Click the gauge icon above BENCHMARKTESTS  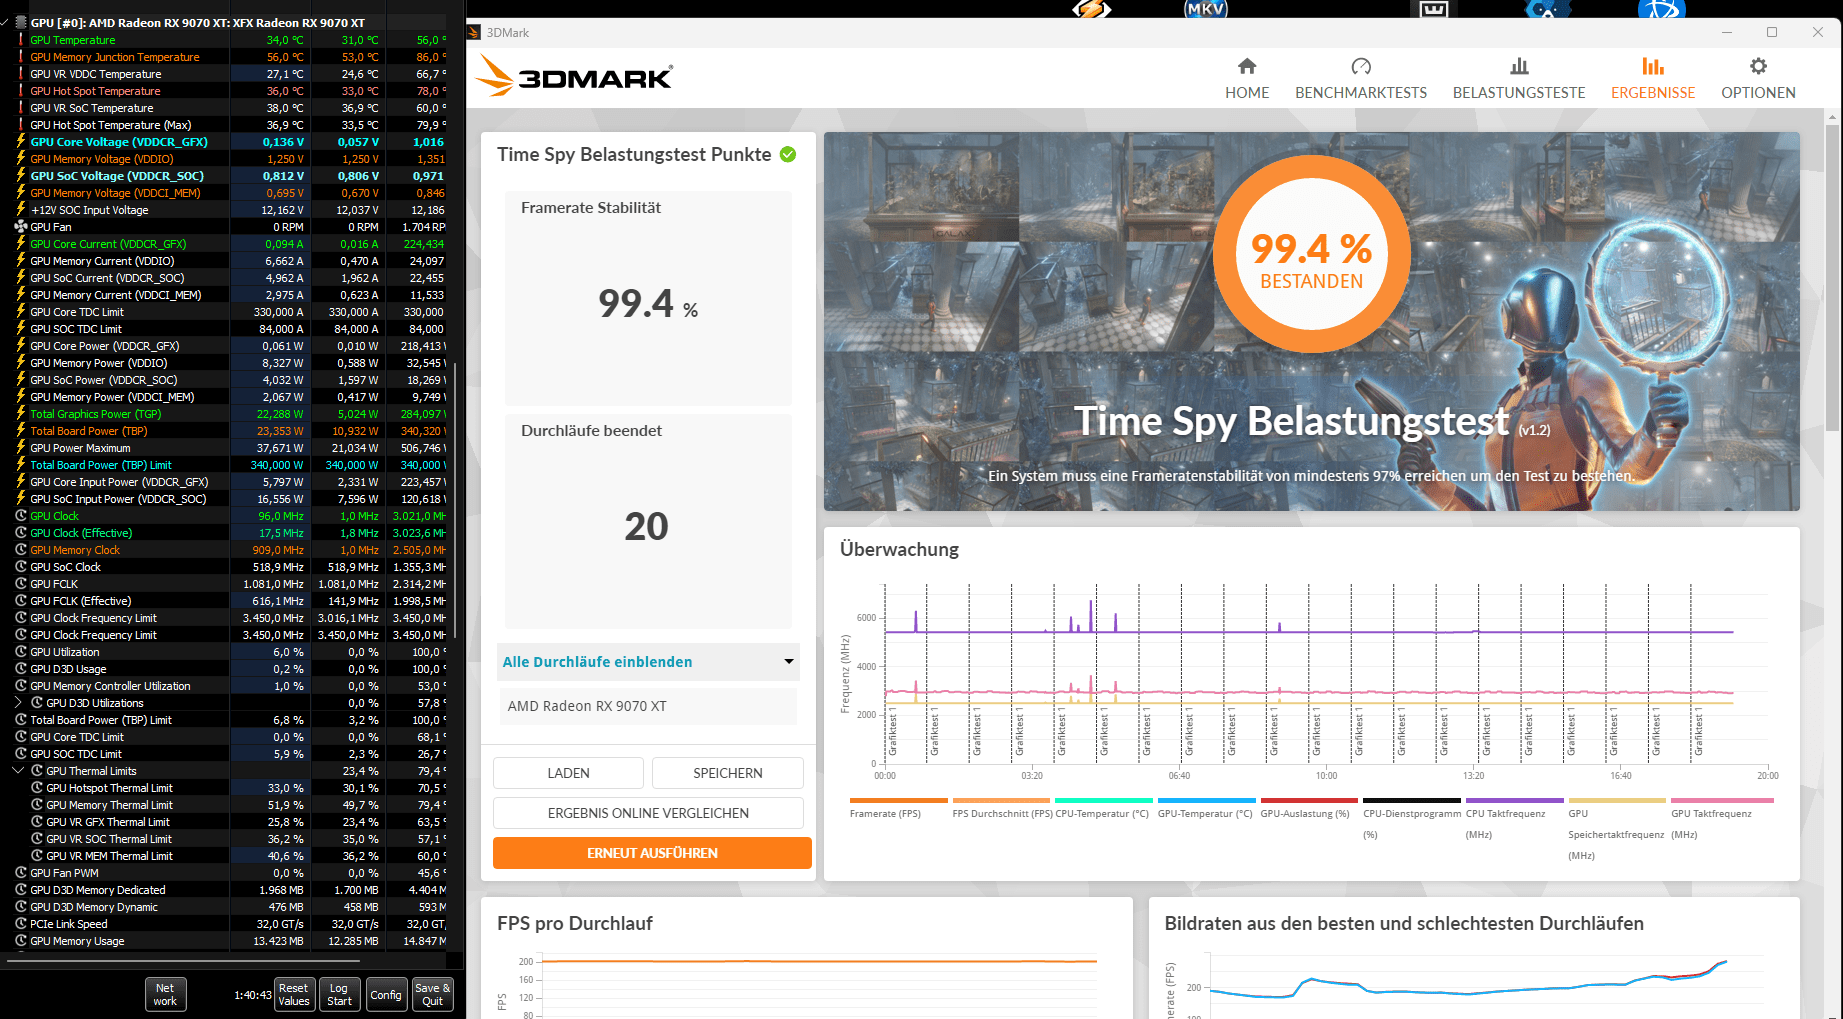click(1361, 66)
